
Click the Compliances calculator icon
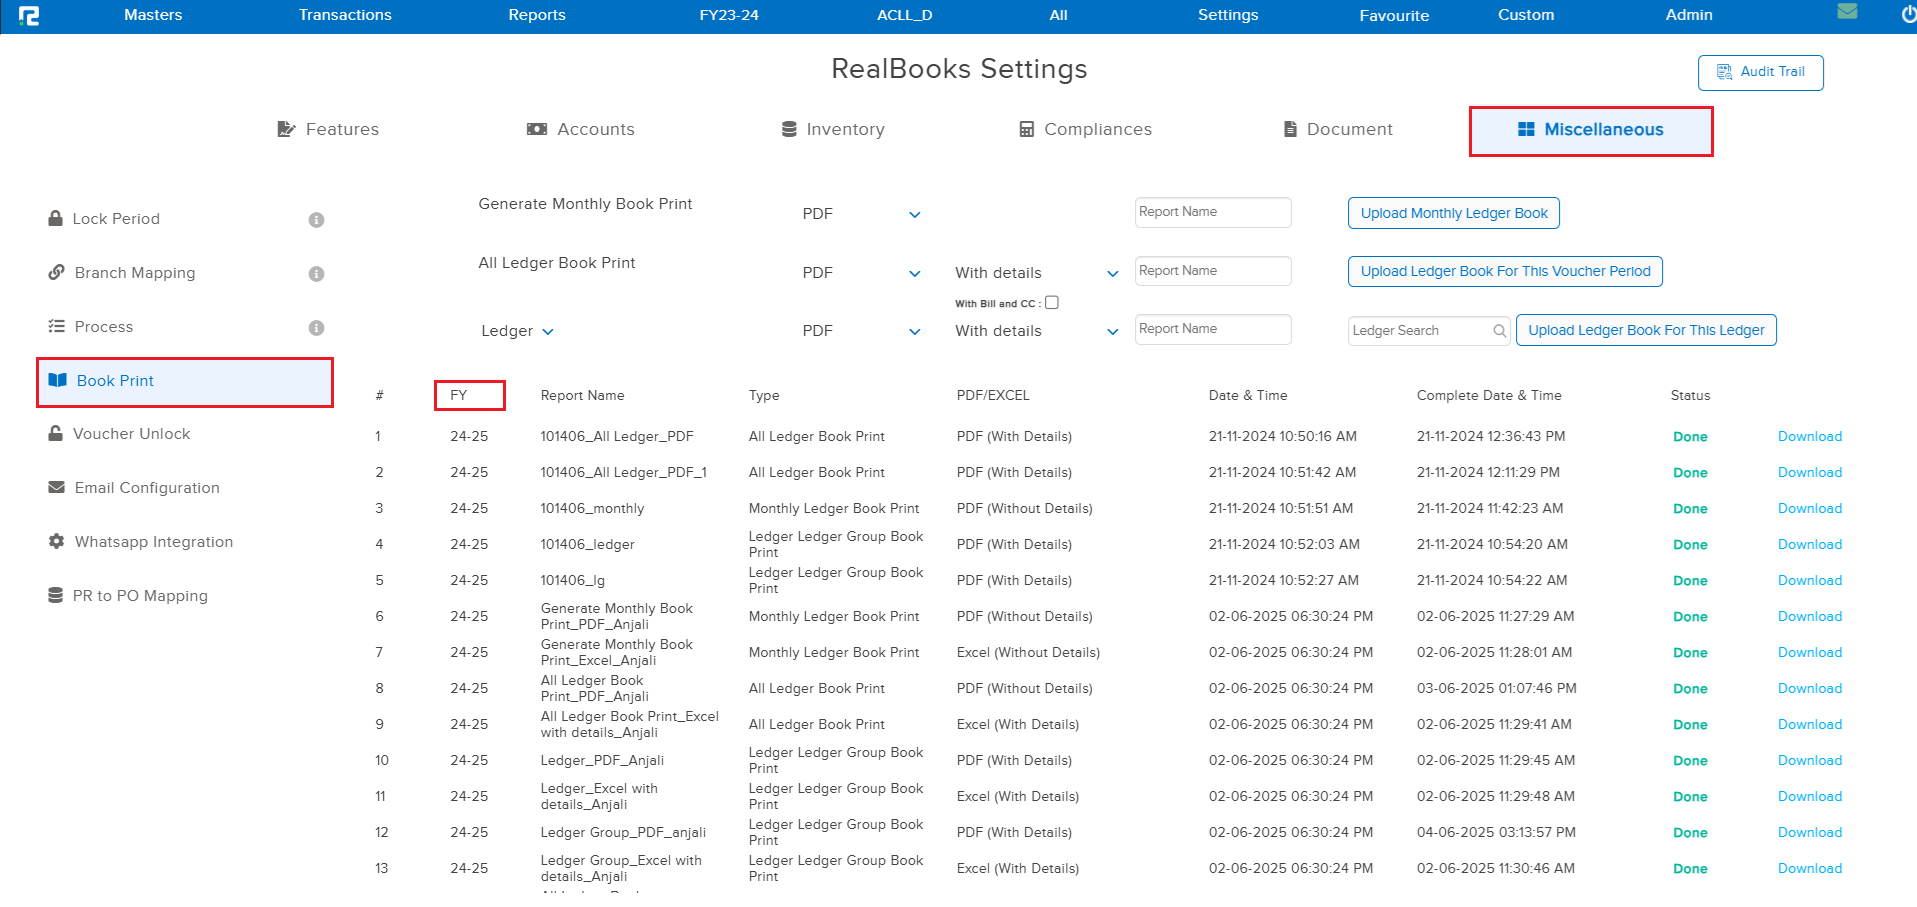coord(1026,129)
